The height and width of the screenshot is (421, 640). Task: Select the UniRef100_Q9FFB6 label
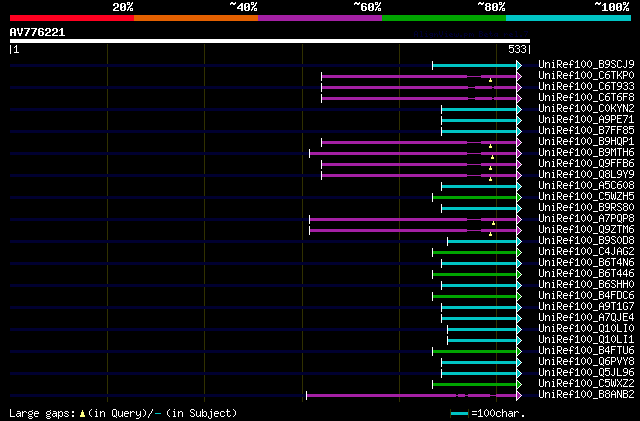coord(586,163)
